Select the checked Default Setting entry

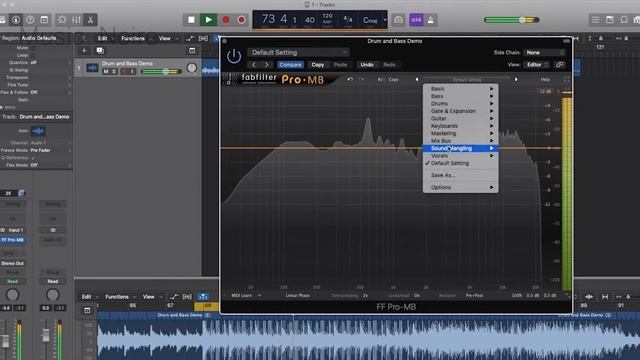[460, 163]
